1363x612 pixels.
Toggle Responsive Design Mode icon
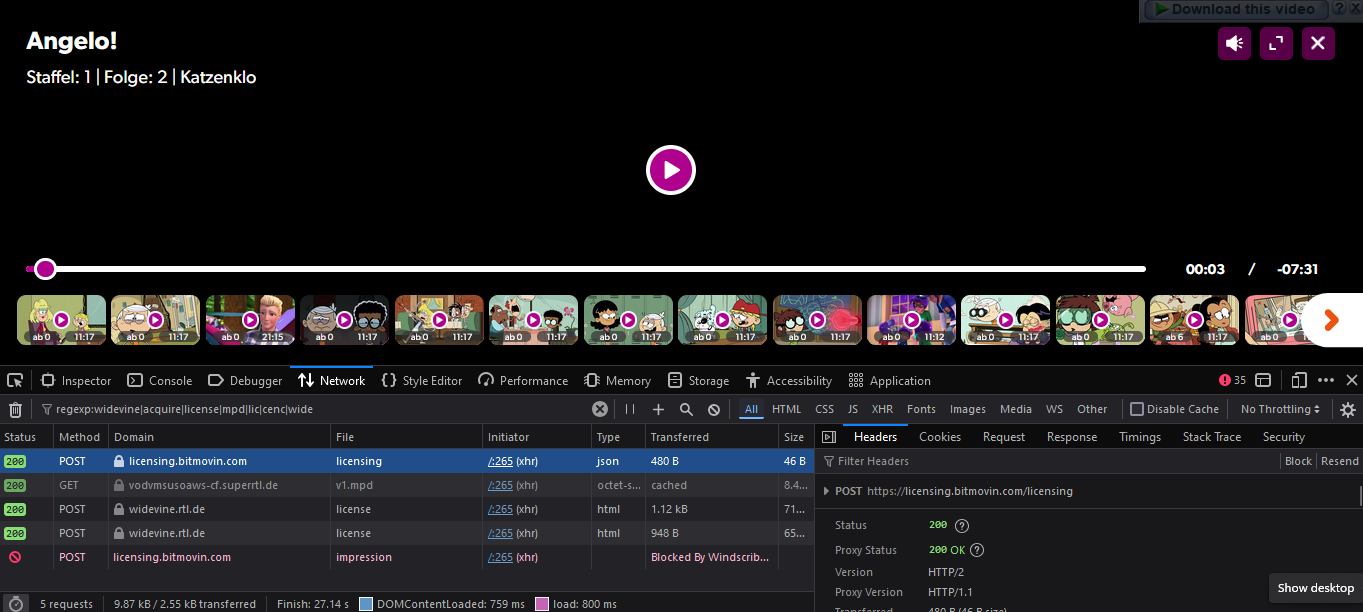click(1299, 381)
